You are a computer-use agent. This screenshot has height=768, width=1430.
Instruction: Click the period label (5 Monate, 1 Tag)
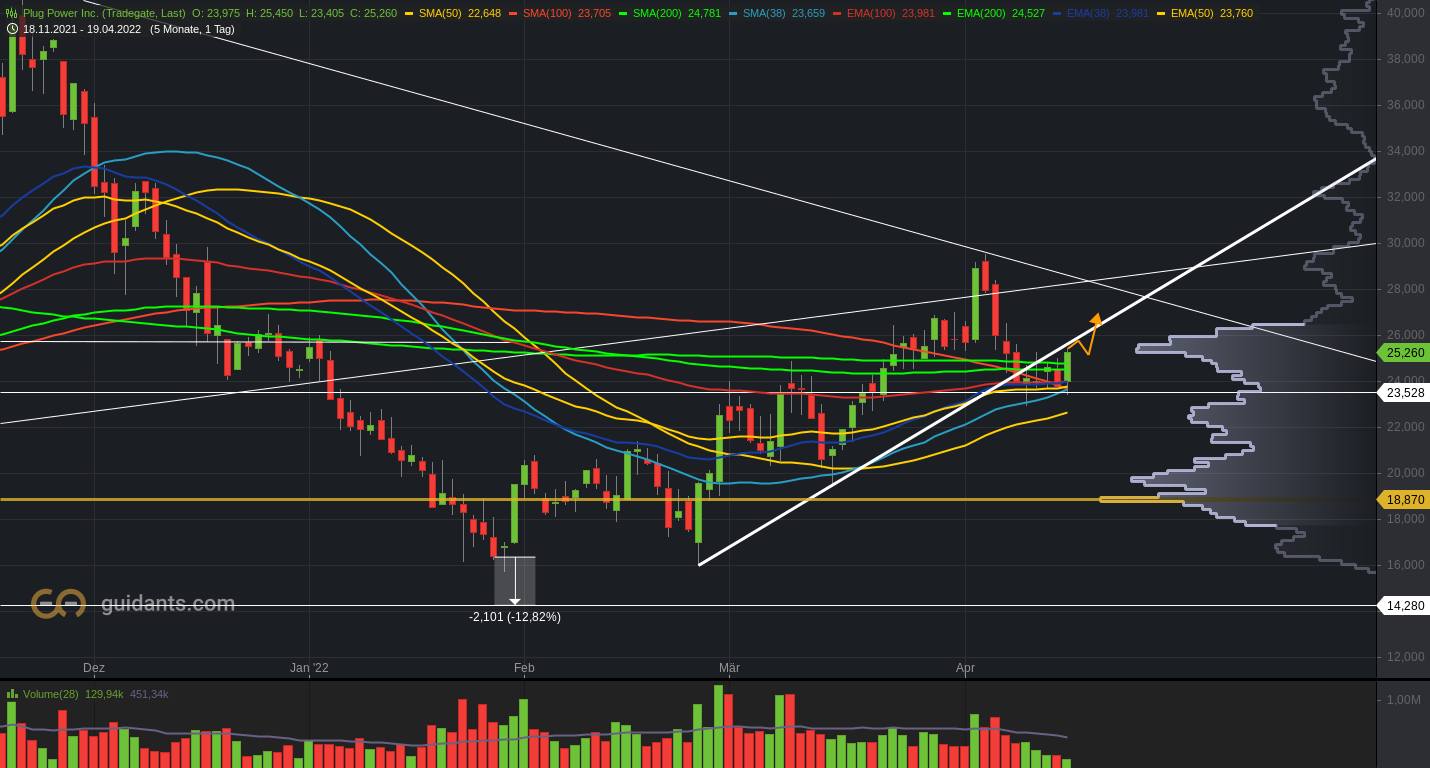192,29
